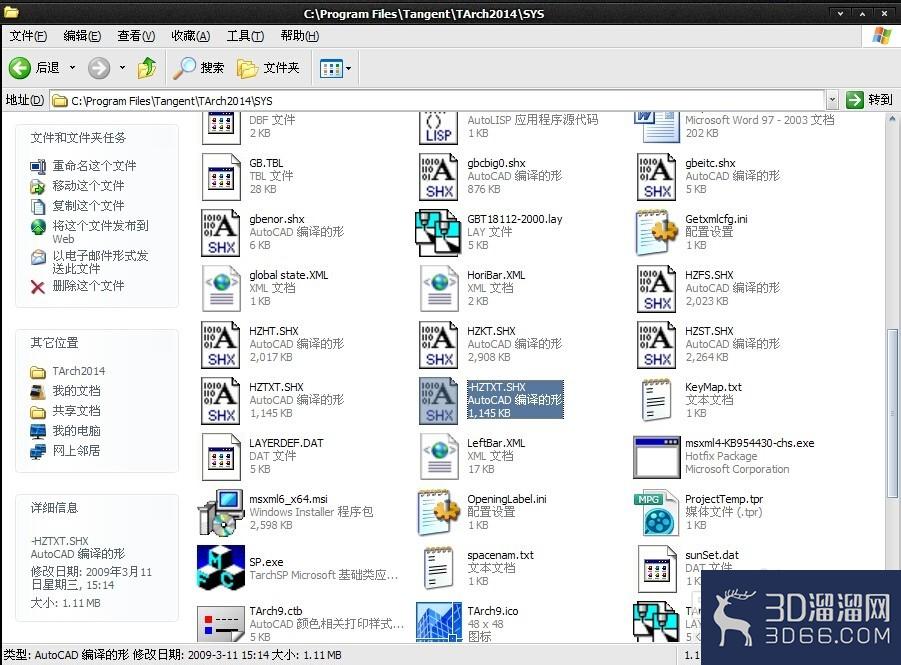Expand the address bar dropdown arrow
This screenshot has height=665, width=901.
[832, 101]
